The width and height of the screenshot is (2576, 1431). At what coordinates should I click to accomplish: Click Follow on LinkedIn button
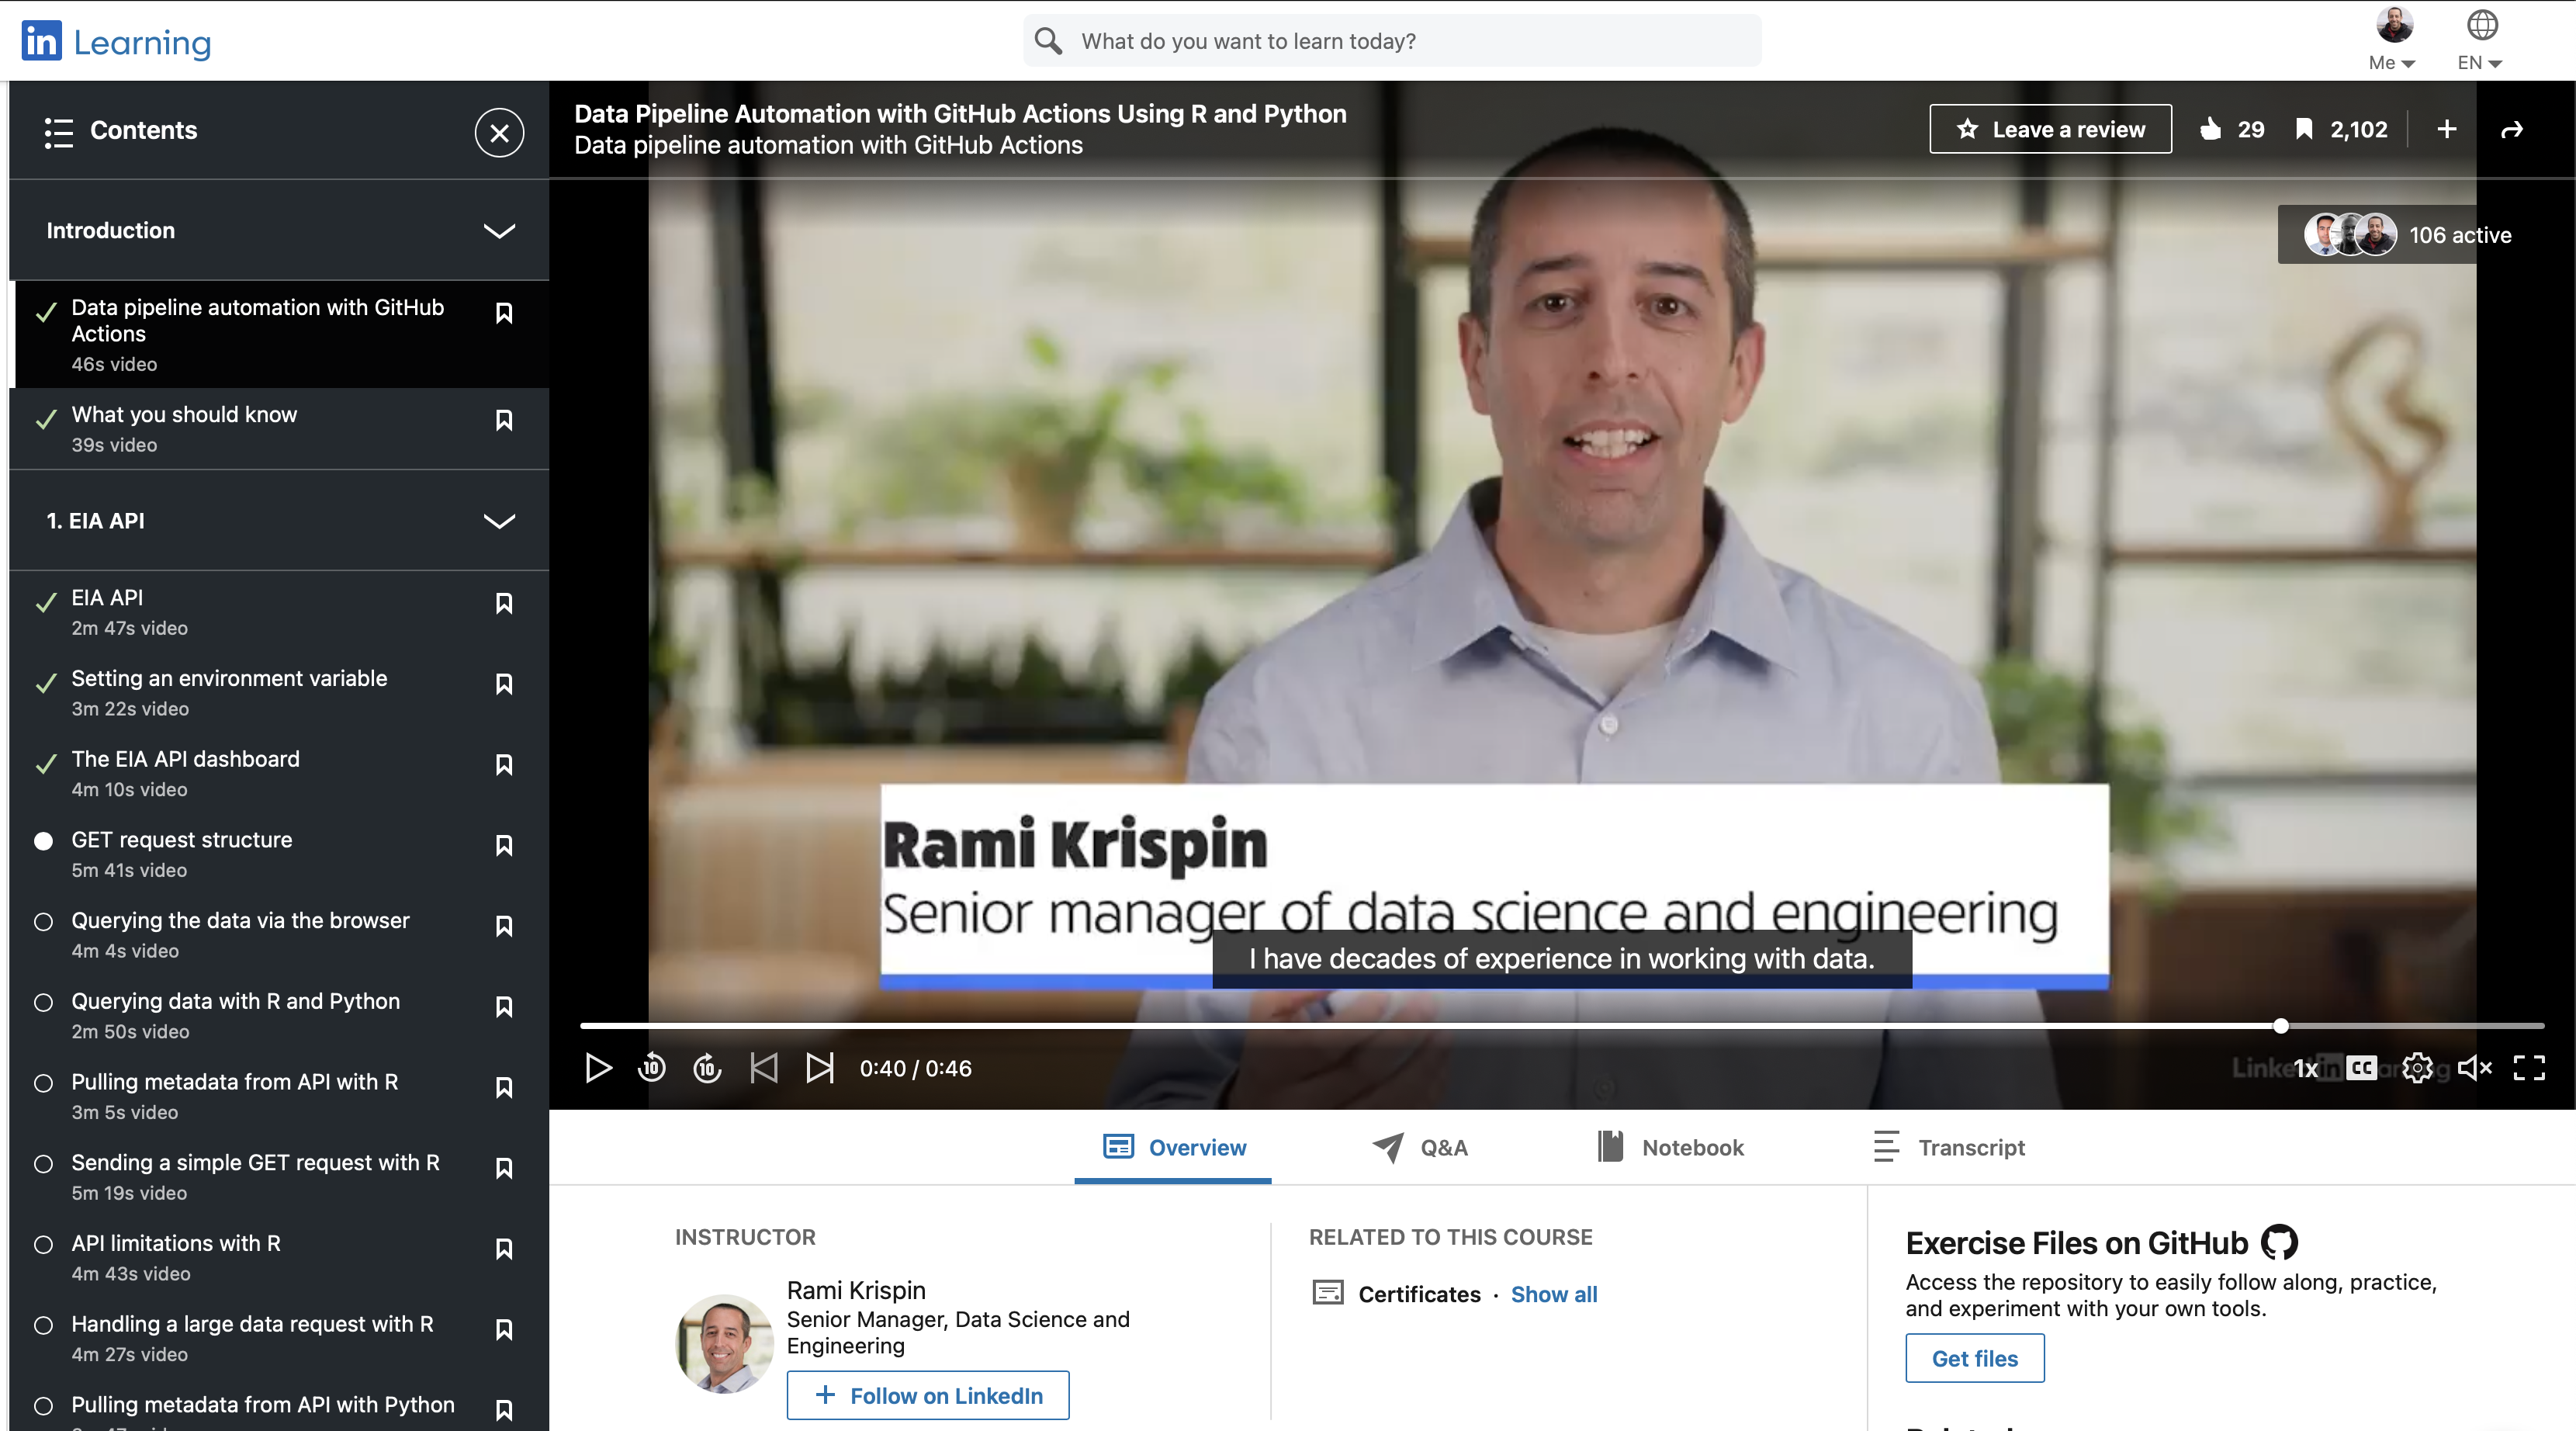(927, 1396)
